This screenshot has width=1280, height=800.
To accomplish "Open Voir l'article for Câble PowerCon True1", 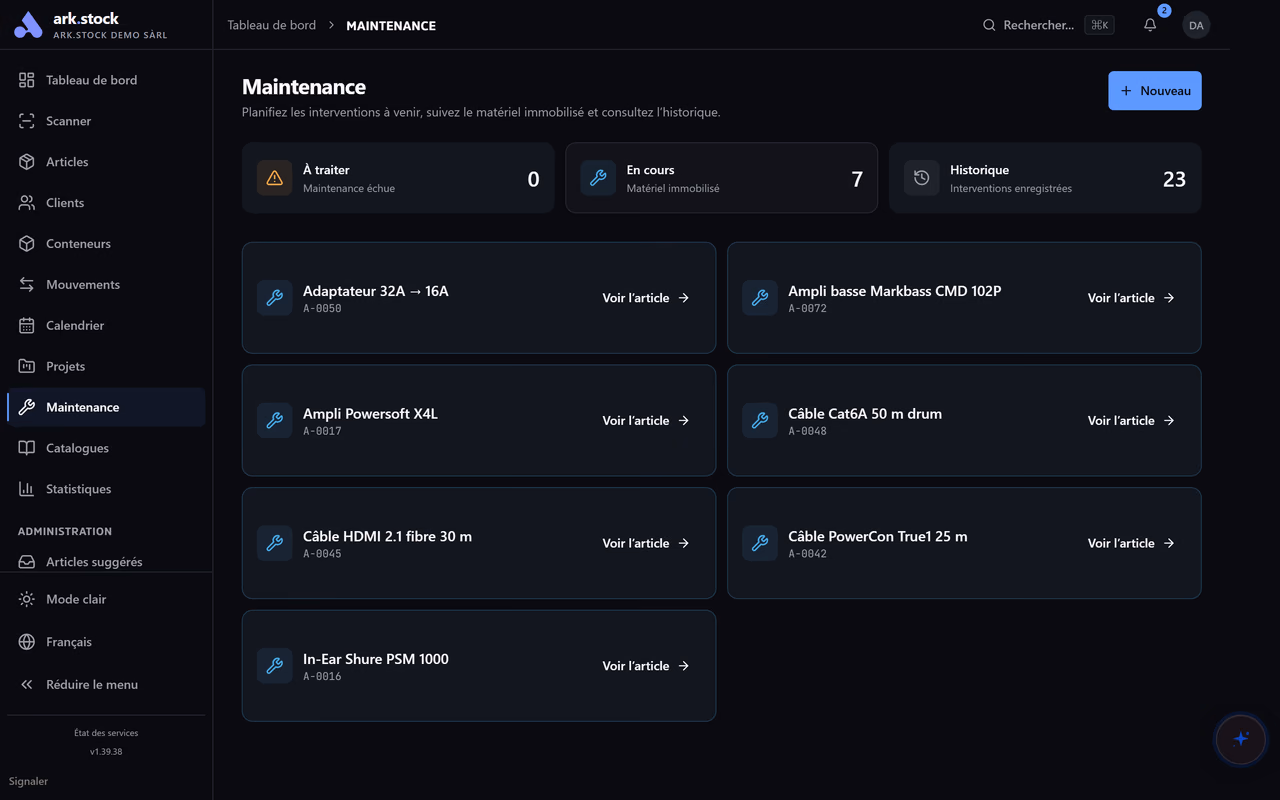I will pos(1131,544).
